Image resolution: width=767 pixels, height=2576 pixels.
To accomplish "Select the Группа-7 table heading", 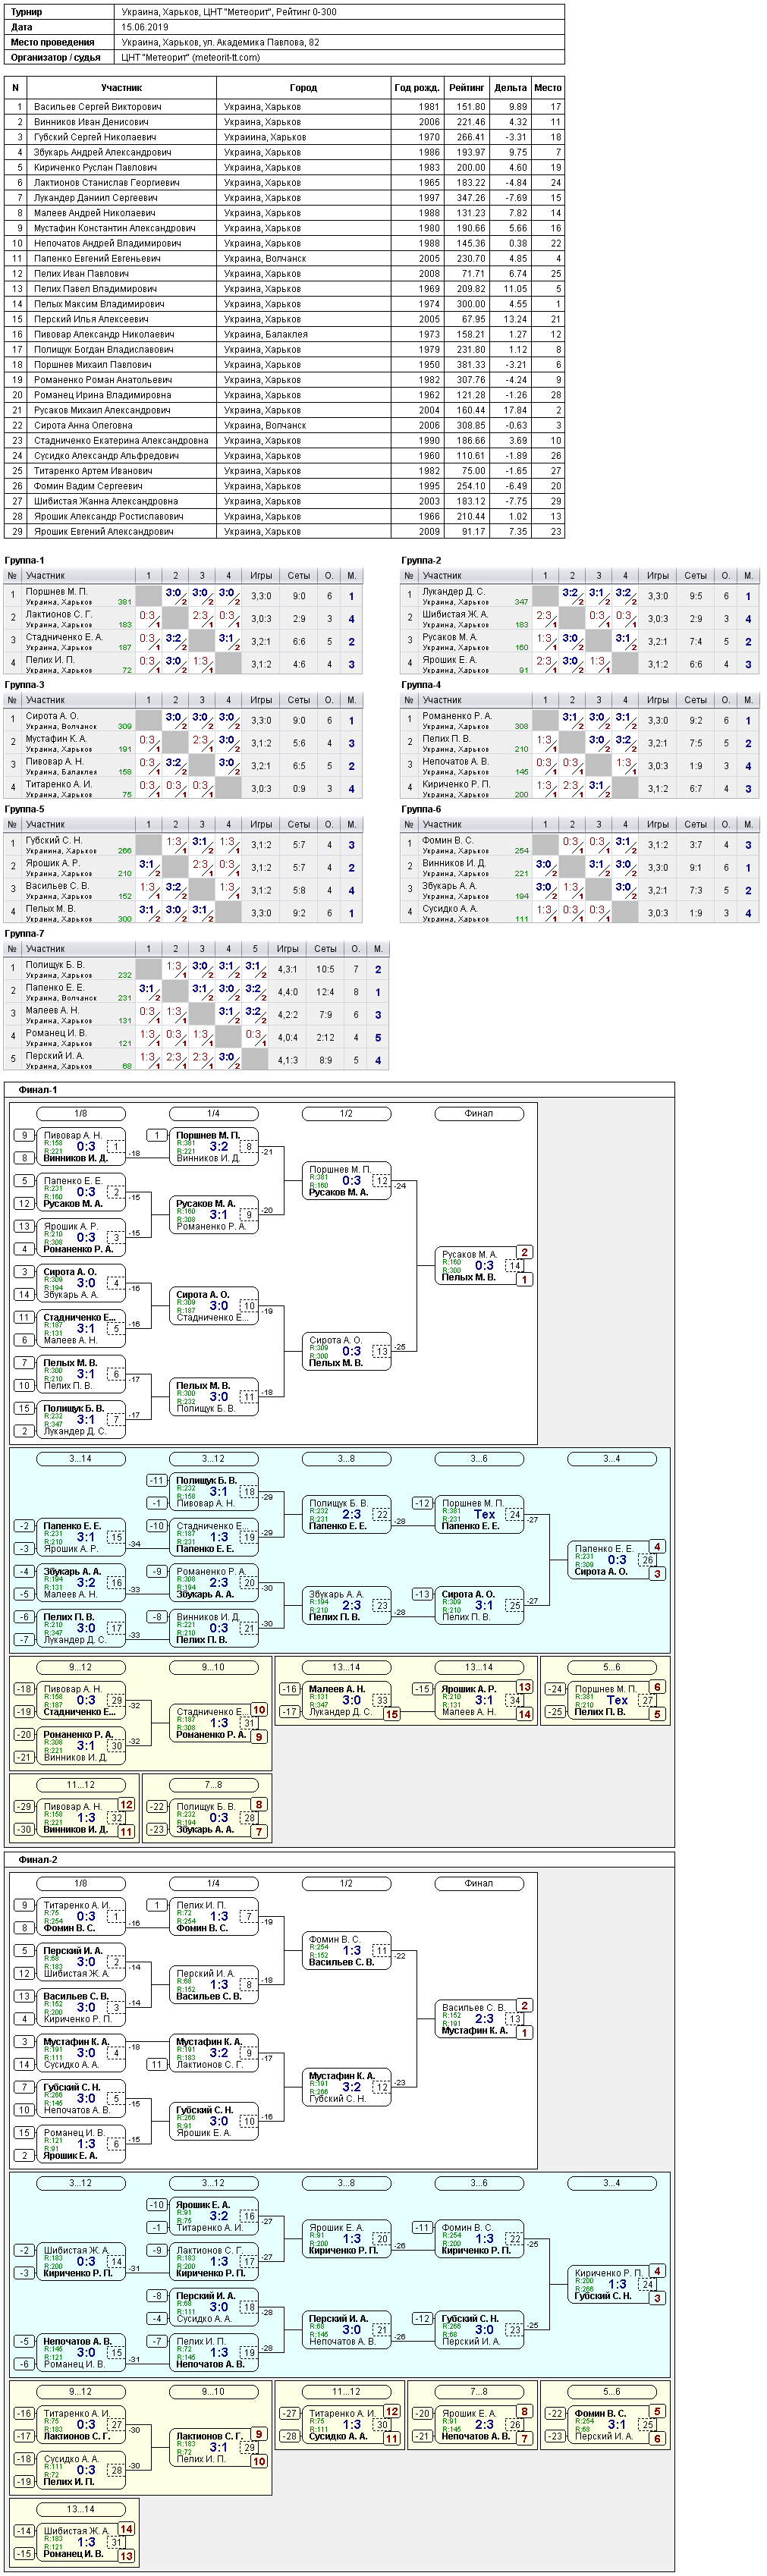I will coord(24,933).
